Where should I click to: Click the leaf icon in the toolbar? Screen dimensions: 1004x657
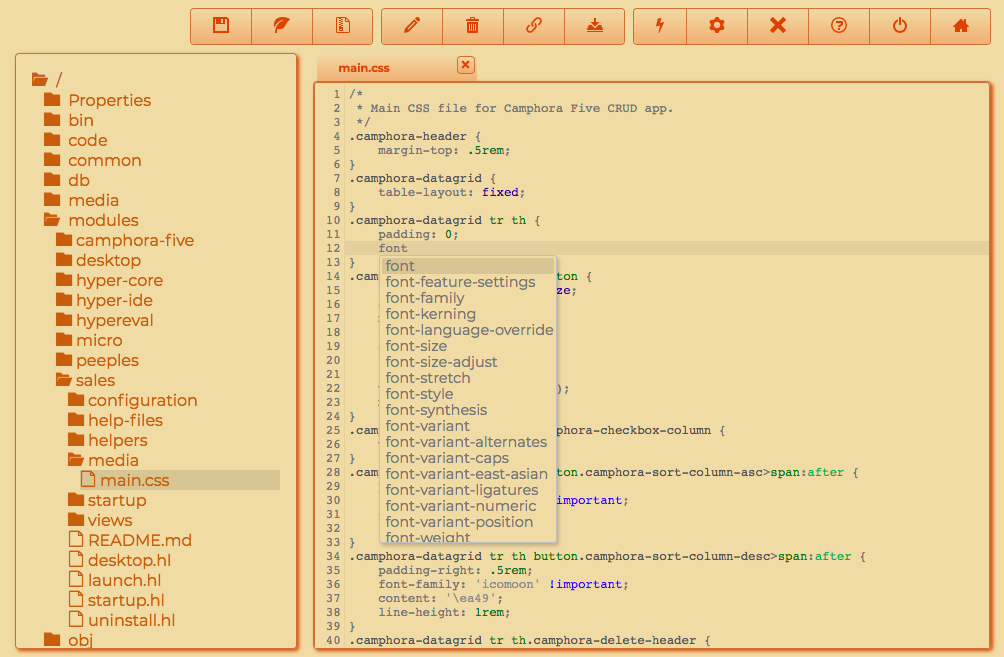pos(281,26)
